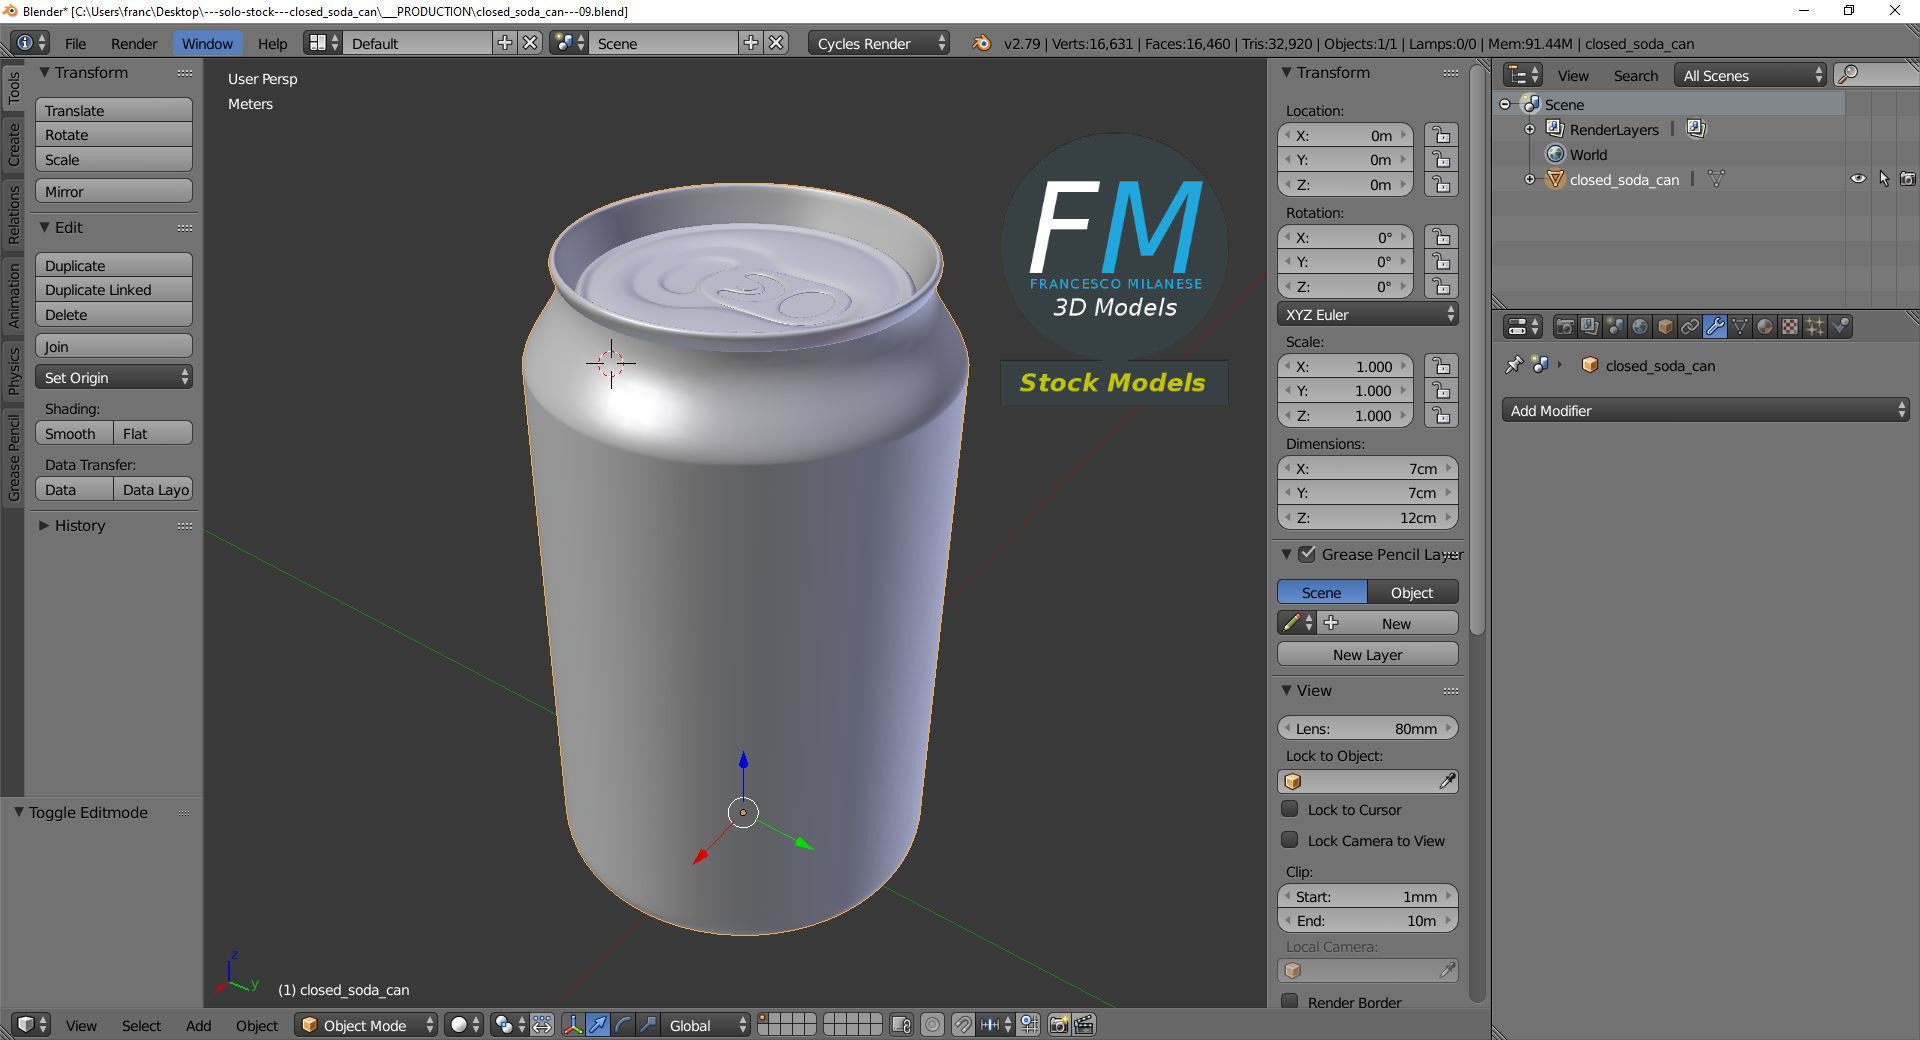Click OpenGL render animation clapper icon

point(1084,1025)
